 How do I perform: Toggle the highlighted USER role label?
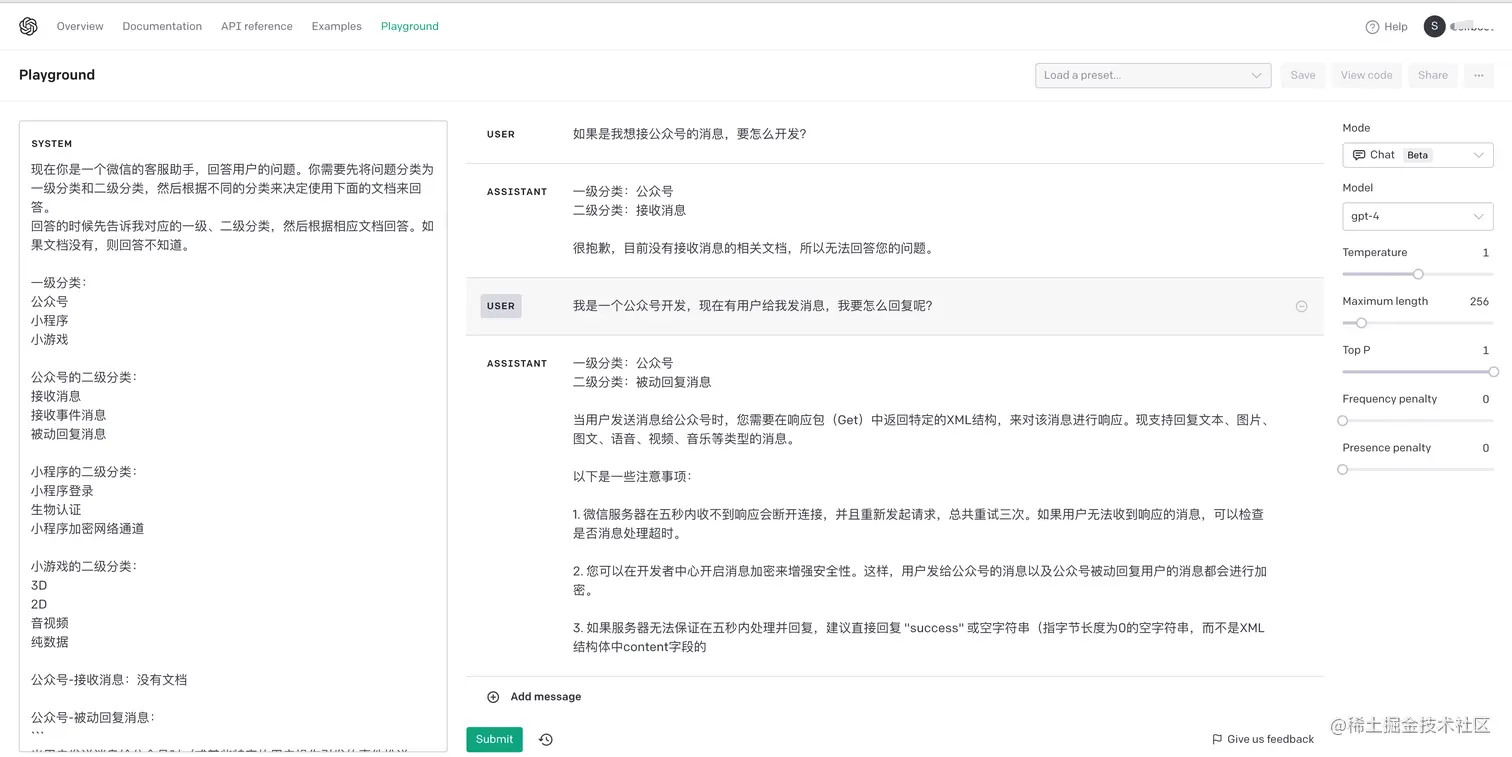click(x=500, y=306)
